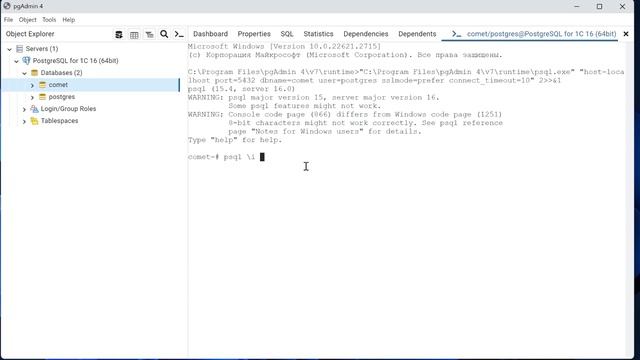640x360 pixels.
Task: Click the Servers group icon
Action: (x=20, y=49)
